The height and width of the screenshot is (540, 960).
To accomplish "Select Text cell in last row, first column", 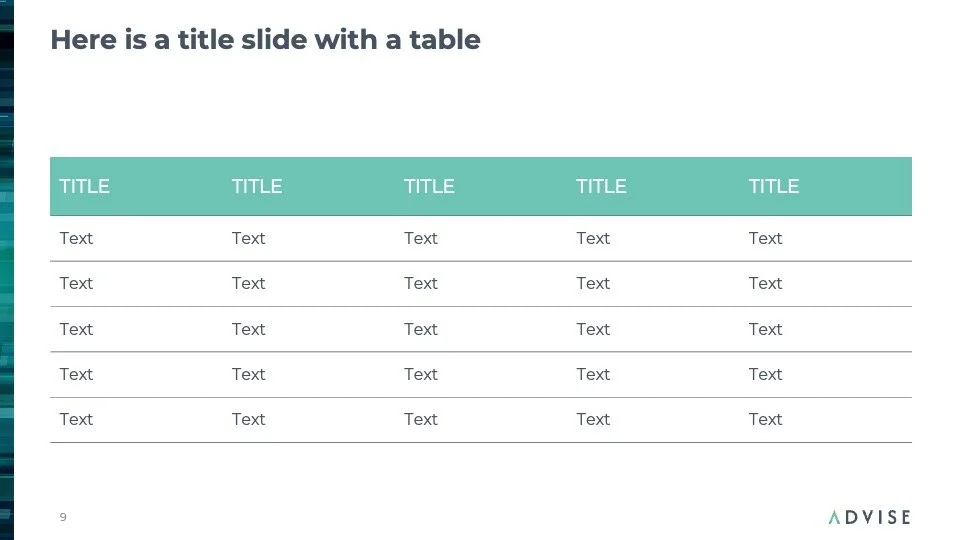I will [x=76, y=419].
